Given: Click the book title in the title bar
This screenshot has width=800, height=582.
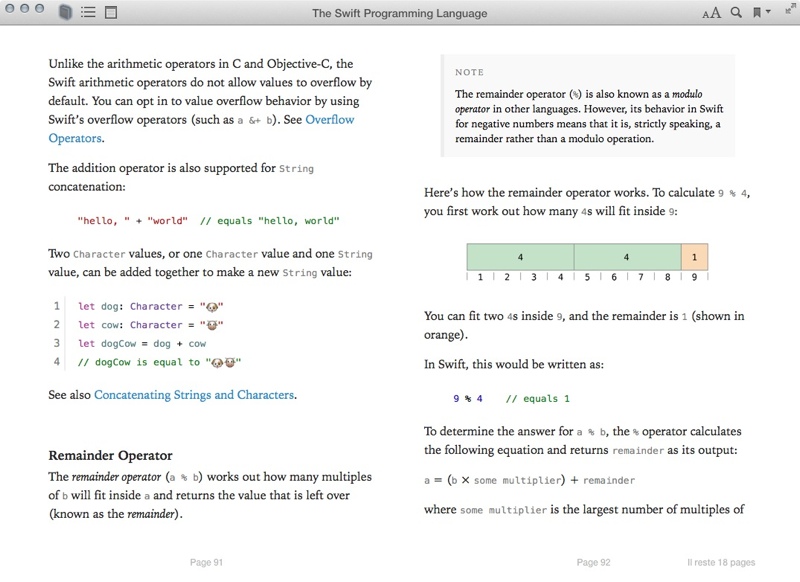Looking at the screenshot, I should click(399, 13).
